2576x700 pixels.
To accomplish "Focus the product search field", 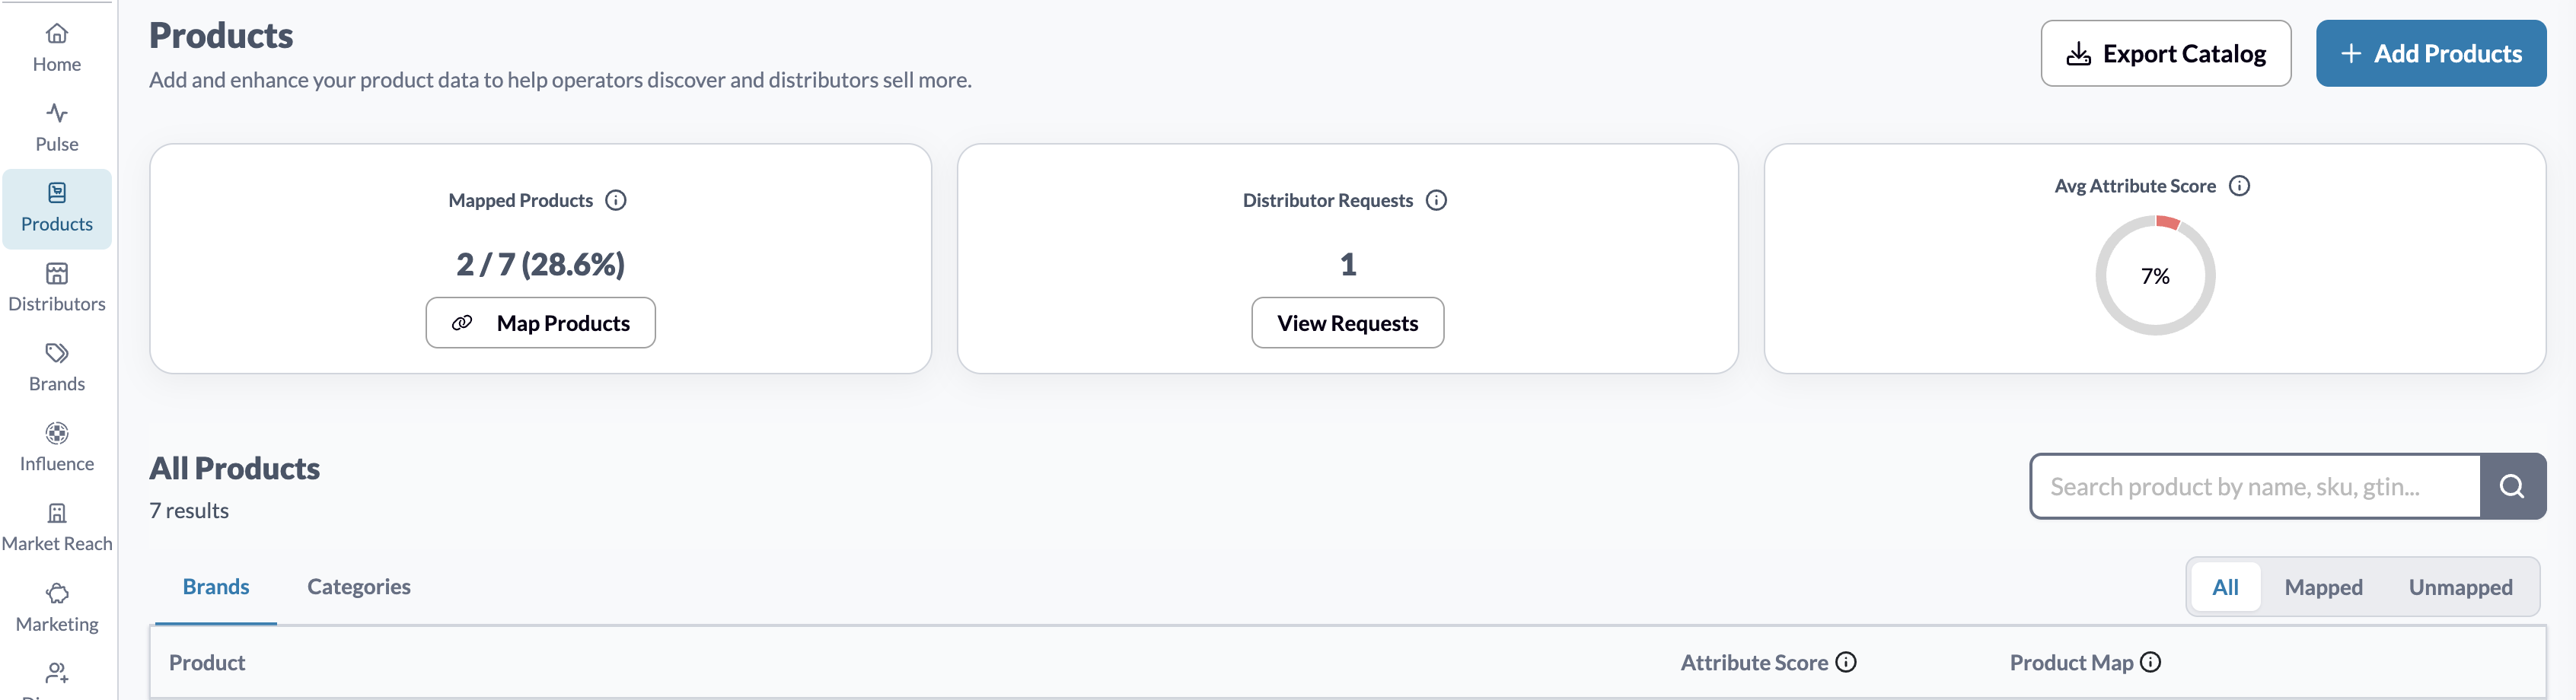I will click(x=2255, y=486).
